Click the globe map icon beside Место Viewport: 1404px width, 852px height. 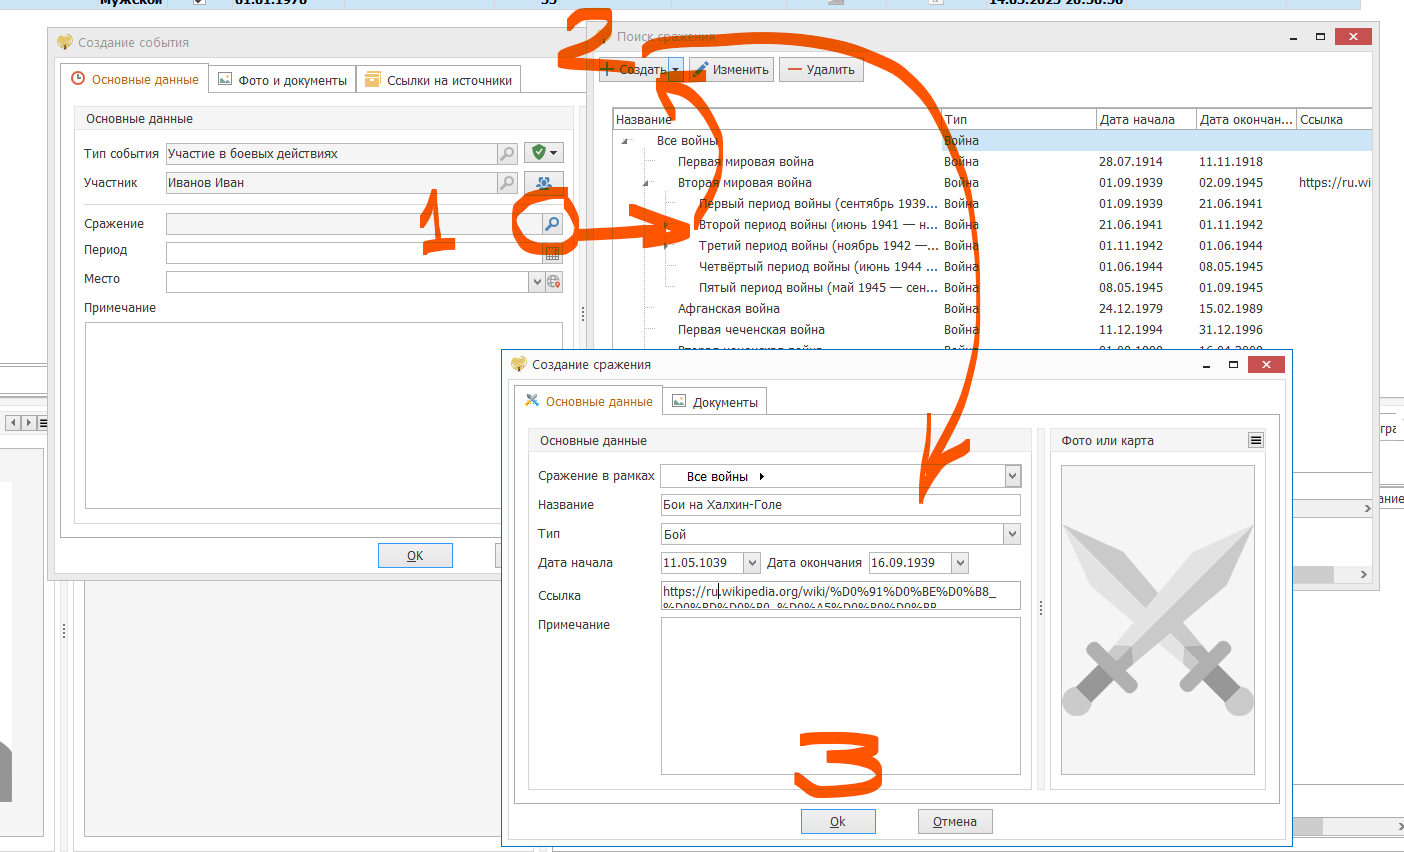point(554,282)
